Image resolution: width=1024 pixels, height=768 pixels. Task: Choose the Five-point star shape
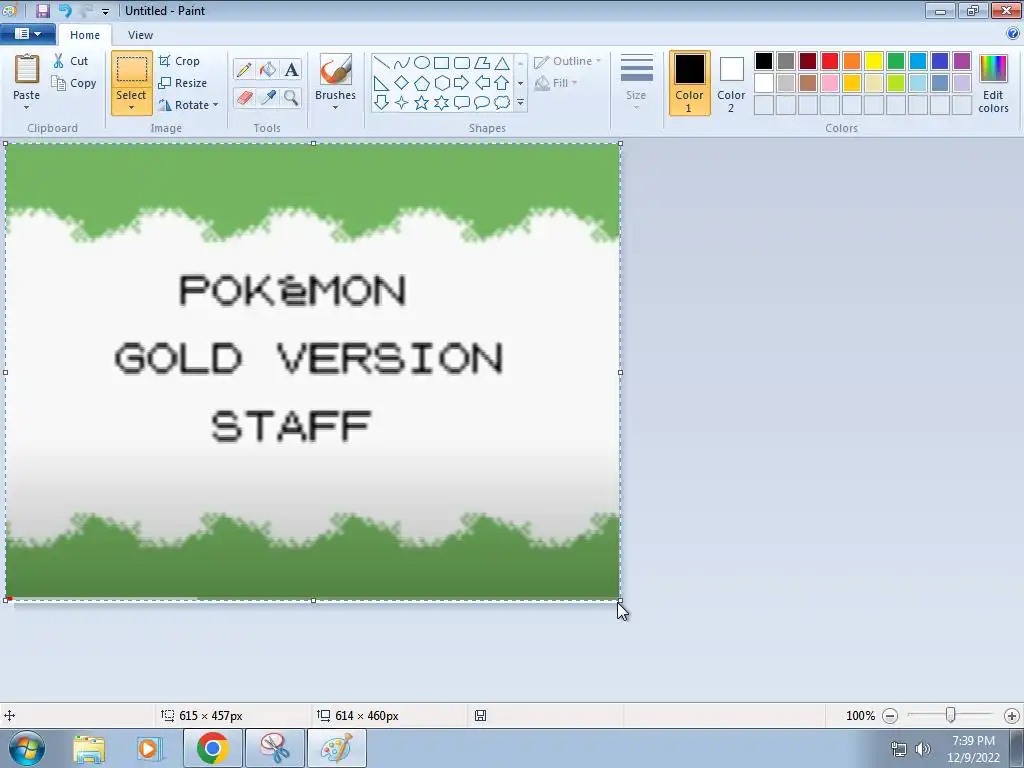(422, 103)
